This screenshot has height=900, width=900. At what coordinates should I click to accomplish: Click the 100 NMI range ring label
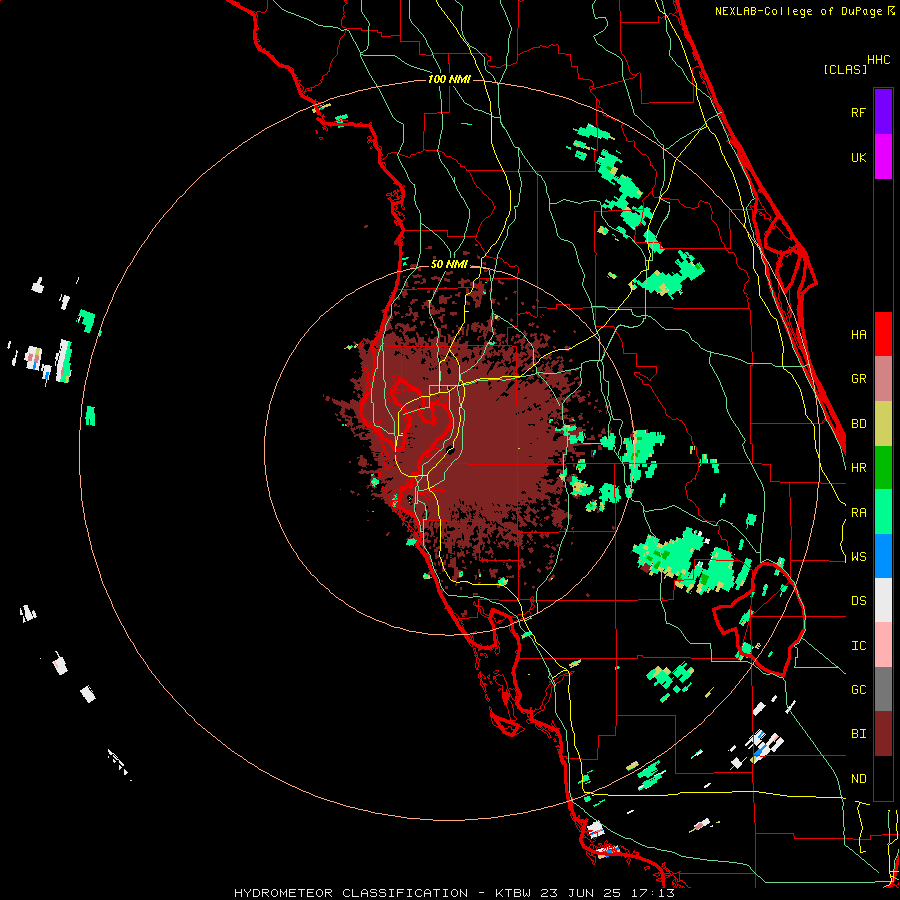(x=449, y=79)
